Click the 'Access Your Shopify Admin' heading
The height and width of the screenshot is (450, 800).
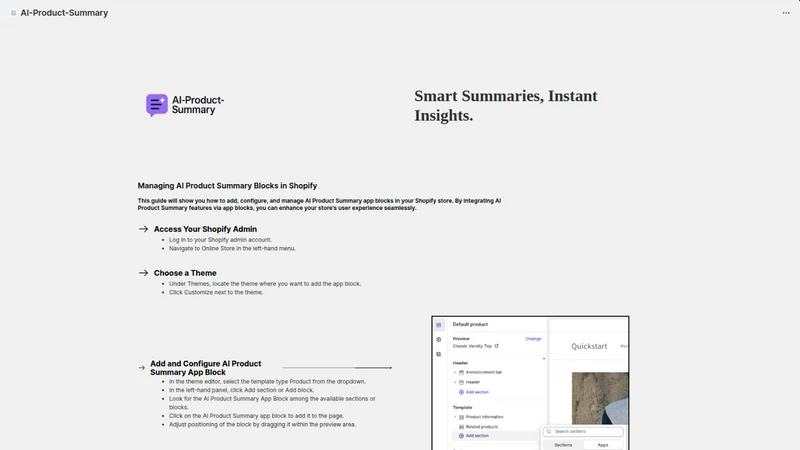coord(205,229)
